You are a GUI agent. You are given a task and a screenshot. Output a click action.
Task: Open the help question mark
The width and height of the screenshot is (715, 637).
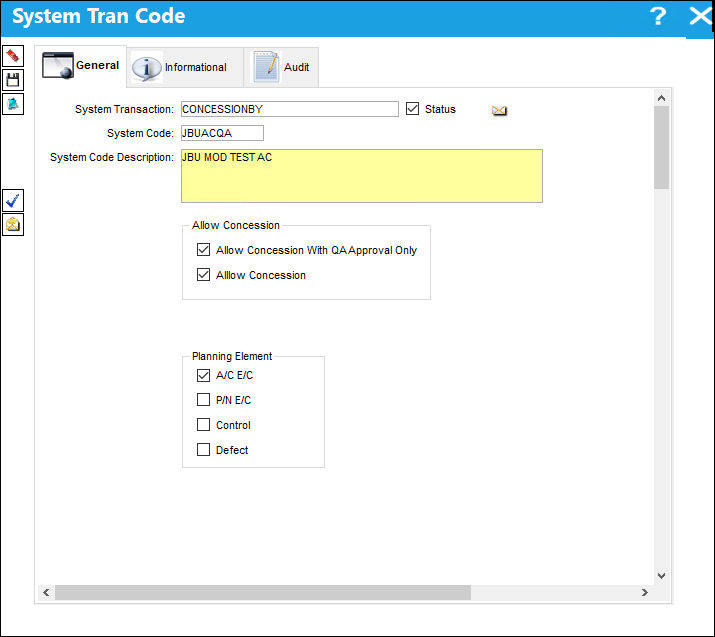658,16
